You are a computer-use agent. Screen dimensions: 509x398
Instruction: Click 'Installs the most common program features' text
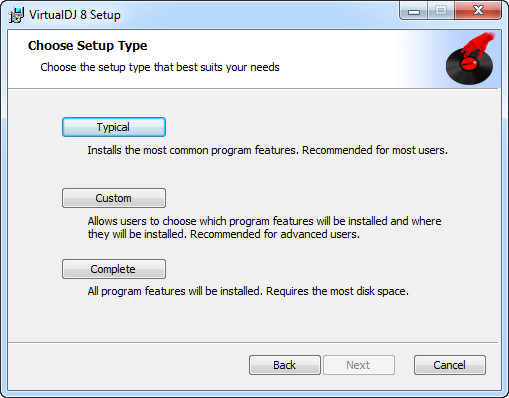point(192,150)
